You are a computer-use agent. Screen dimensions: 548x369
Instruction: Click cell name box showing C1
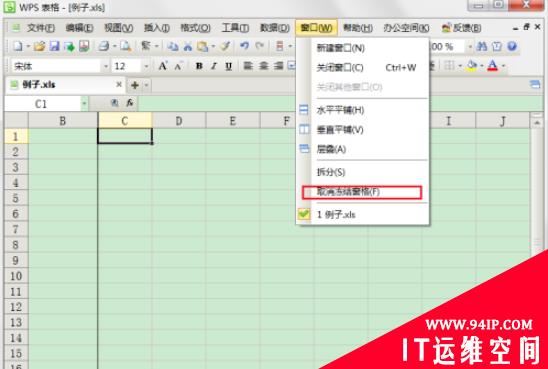coord(42,104)
